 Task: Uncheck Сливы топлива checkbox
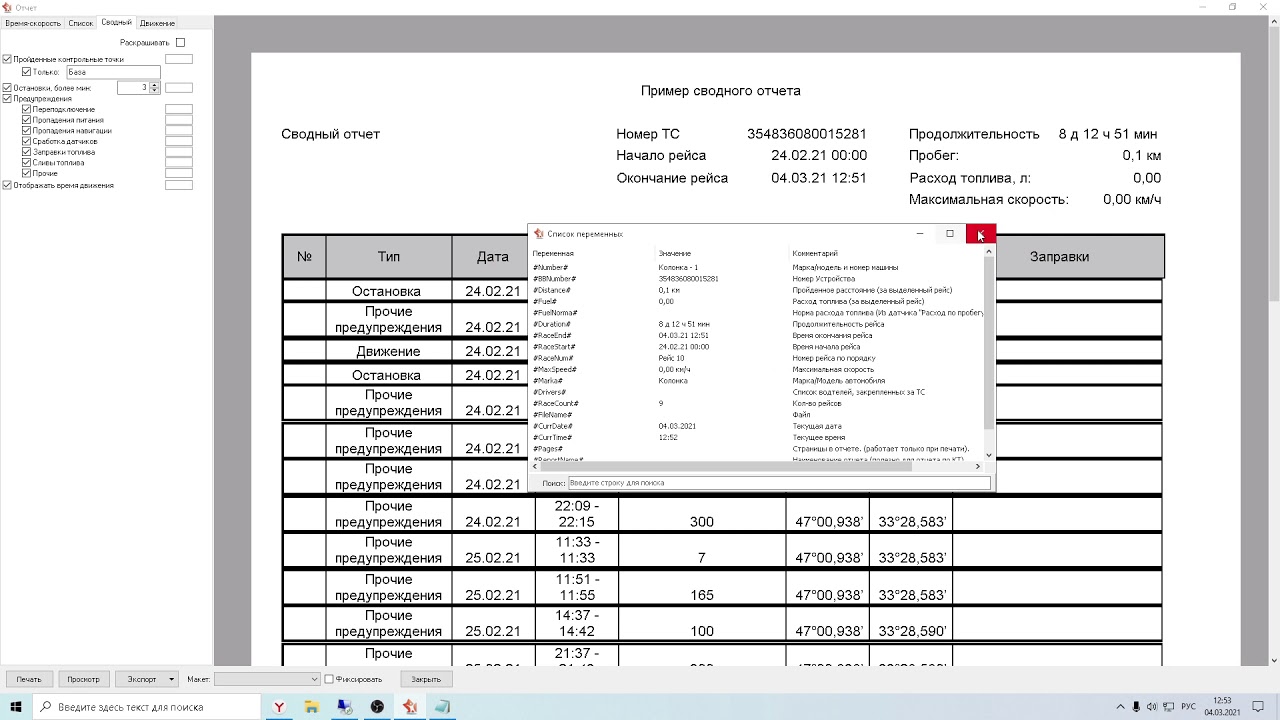[x=26, y=163]
